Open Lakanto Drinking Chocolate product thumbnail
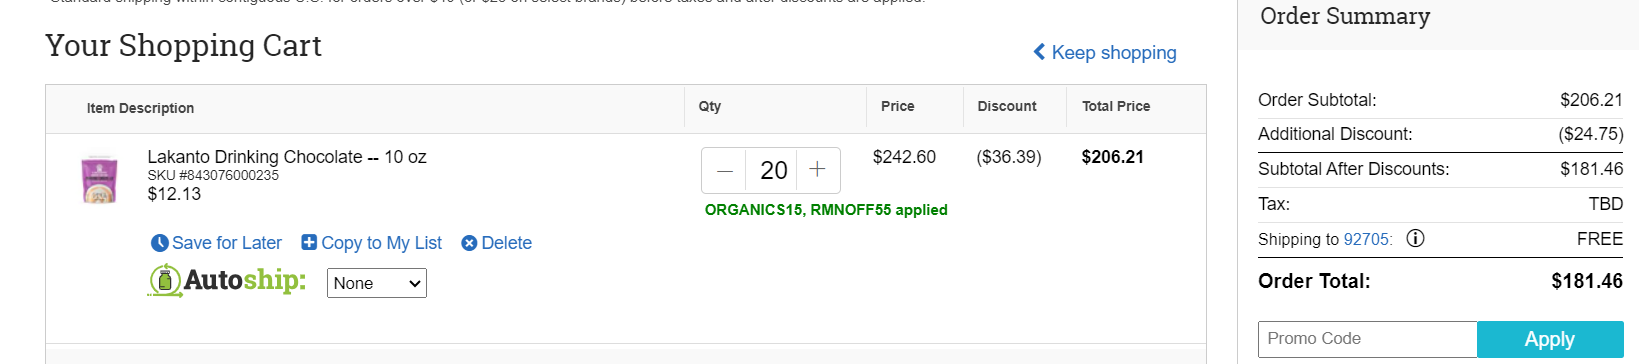This screenshot has width=1639, height=364. [x=99, y=180]
